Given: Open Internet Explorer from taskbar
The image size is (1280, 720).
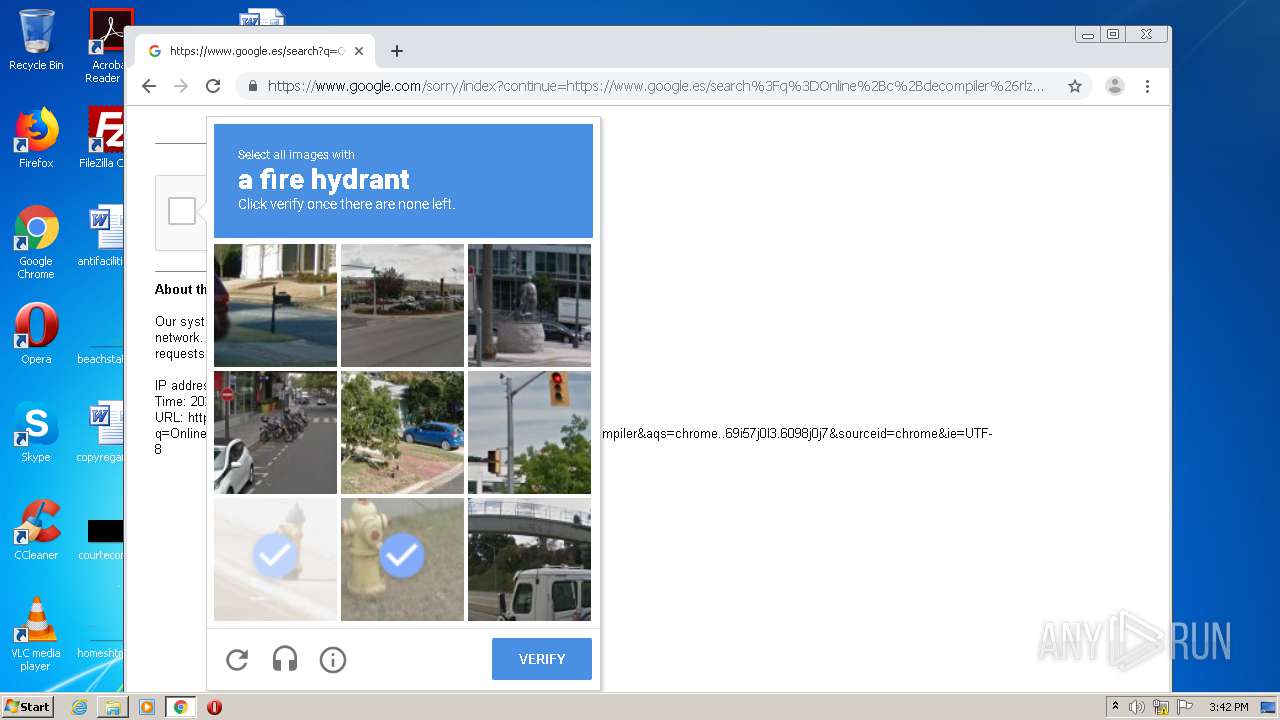Looking at the screenshot, I should pos(79,707).
